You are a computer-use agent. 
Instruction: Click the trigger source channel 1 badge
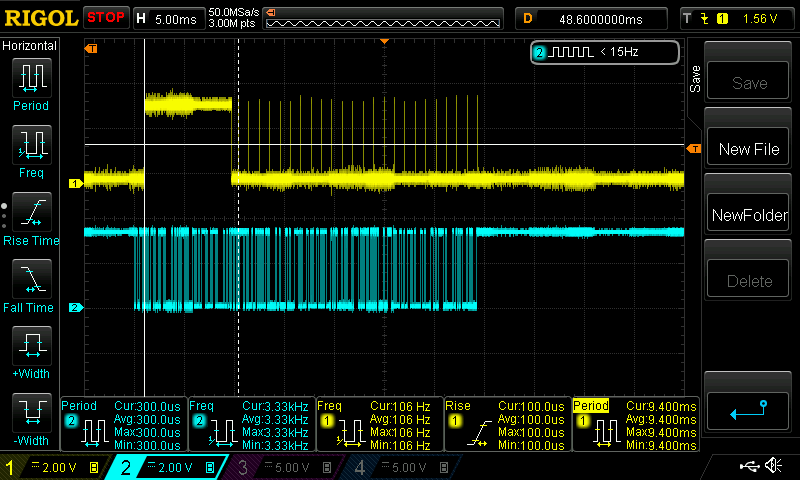pyautogui.click(x=722, y=19)
